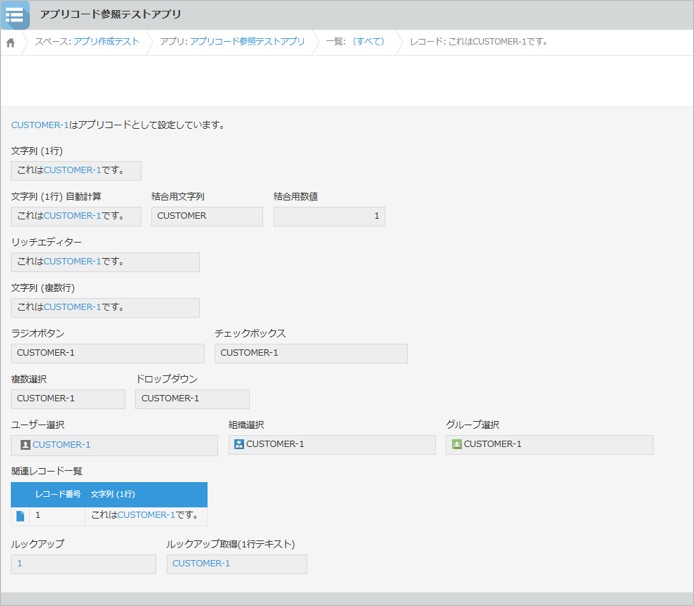Click CUSTOMER-1 link in the top description
This screenshot has height=606, width=694.
(x=40, y=125)
